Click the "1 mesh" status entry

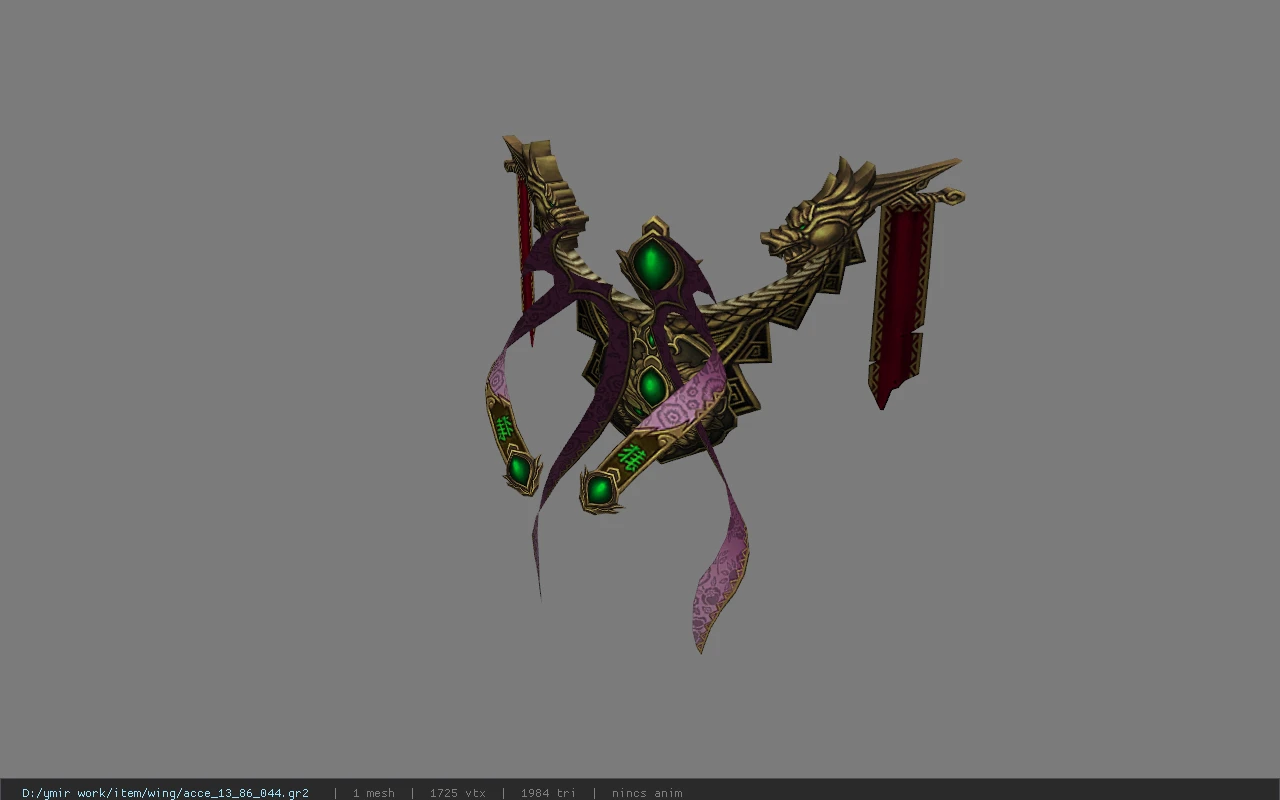373,793
